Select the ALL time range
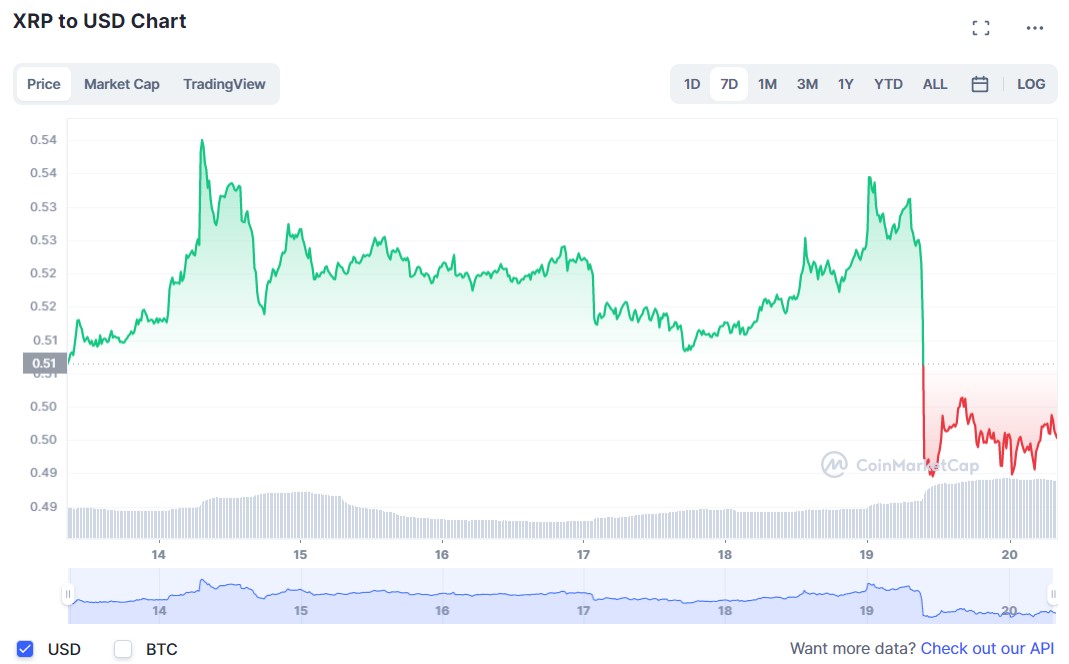1069x664 pixels. click(x=935, y=84)
